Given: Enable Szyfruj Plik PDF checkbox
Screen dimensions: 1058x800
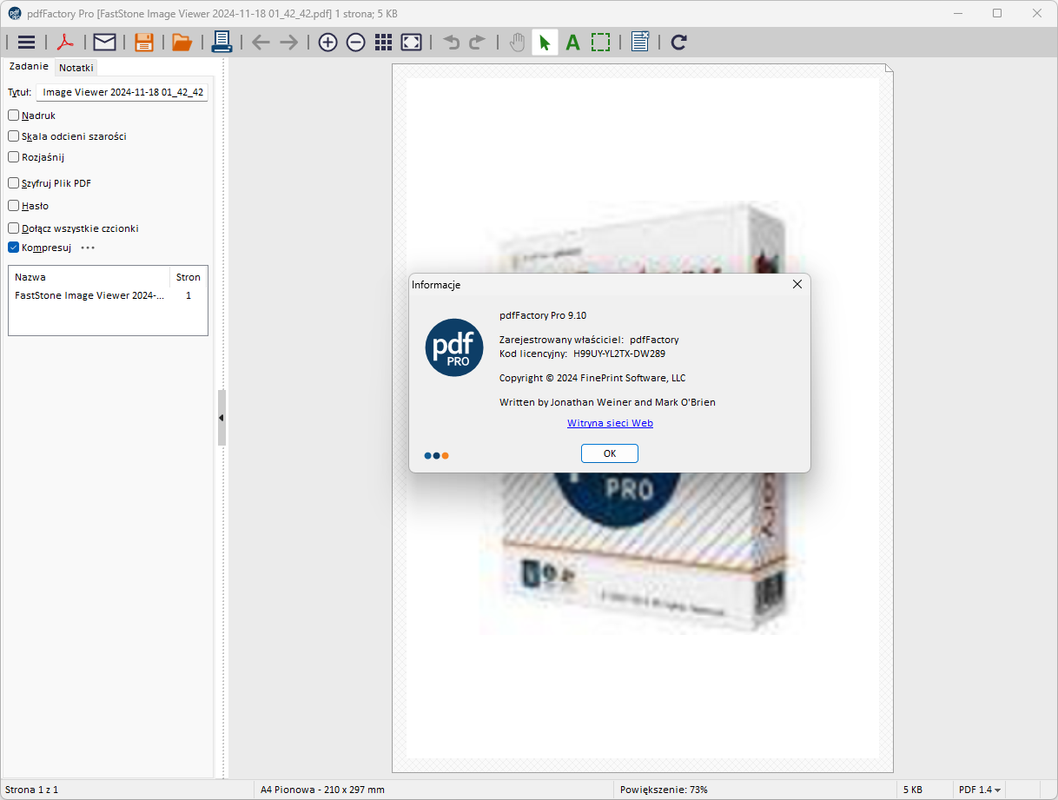Looking at the screenshot, I should pos(13,183).
